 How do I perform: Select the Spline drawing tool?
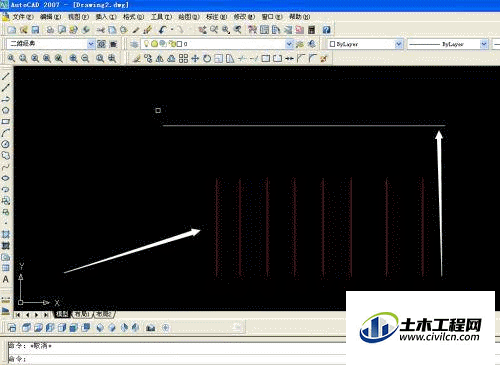pos(6,167)
